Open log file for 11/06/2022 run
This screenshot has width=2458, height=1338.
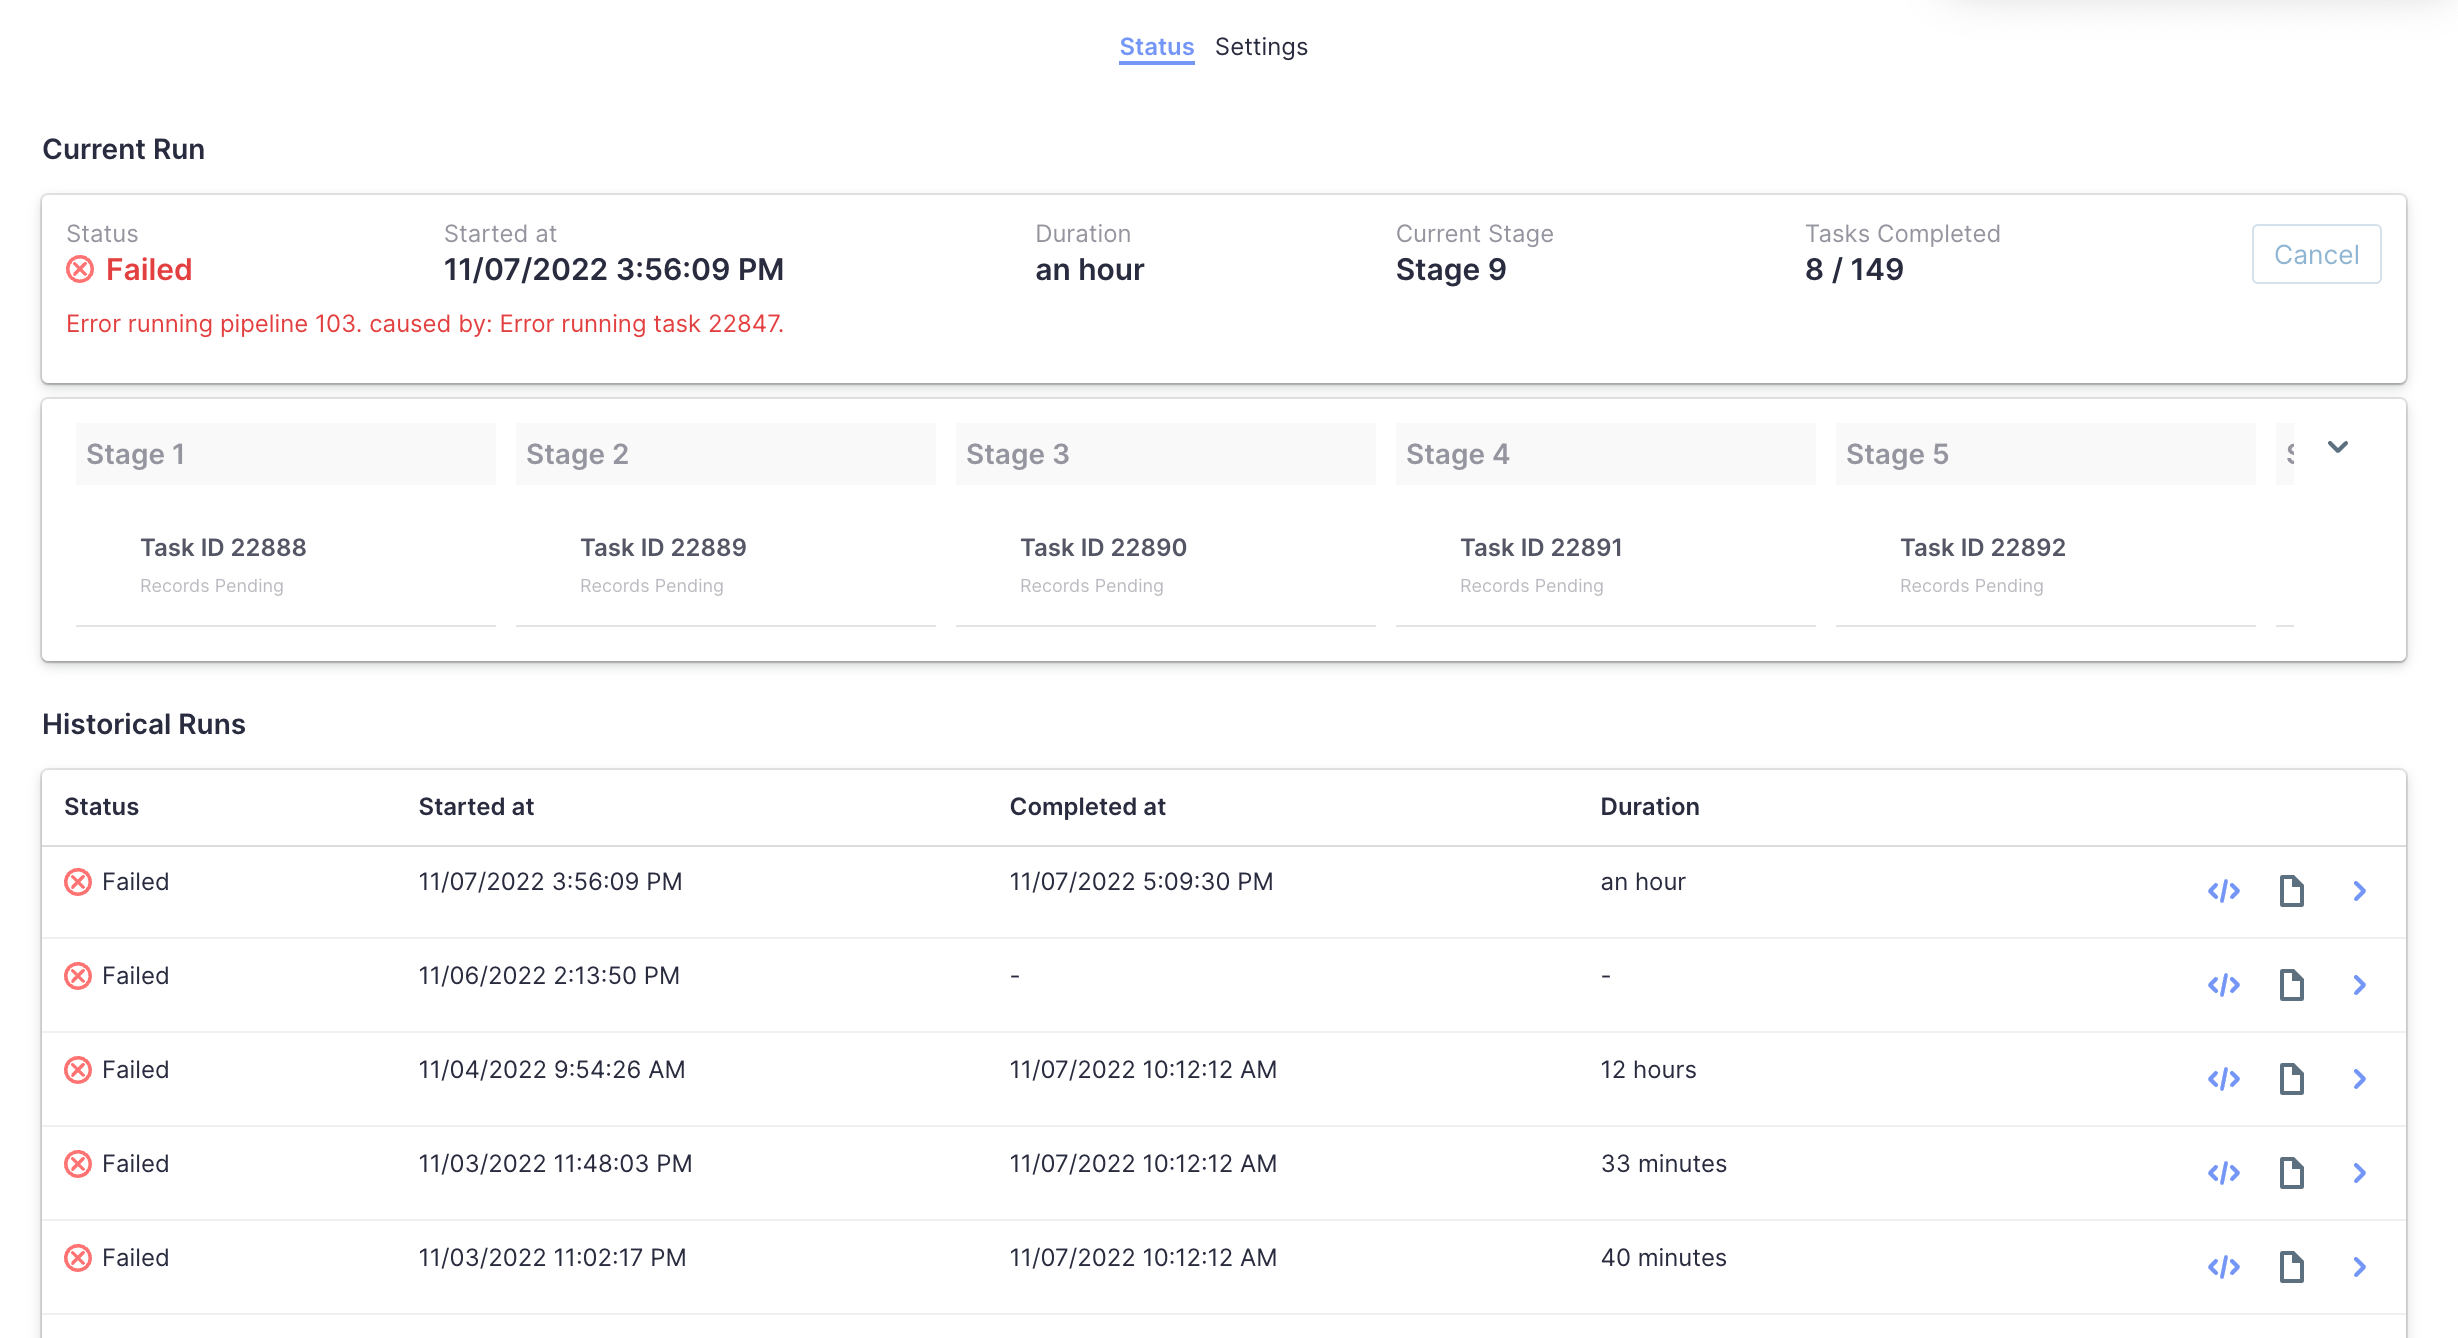coord(2291,985)
